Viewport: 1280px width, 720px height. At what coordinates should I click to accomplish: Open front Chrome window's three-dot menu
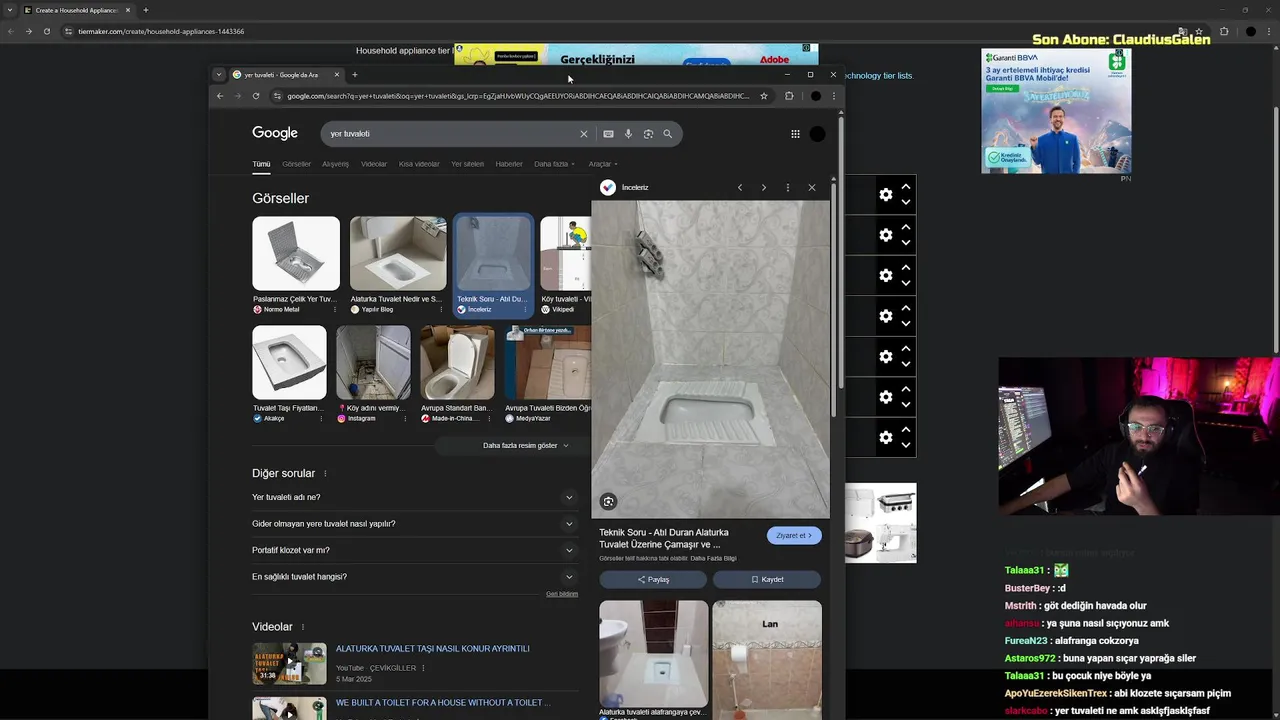pyautogui.click(x=834, y=96)
